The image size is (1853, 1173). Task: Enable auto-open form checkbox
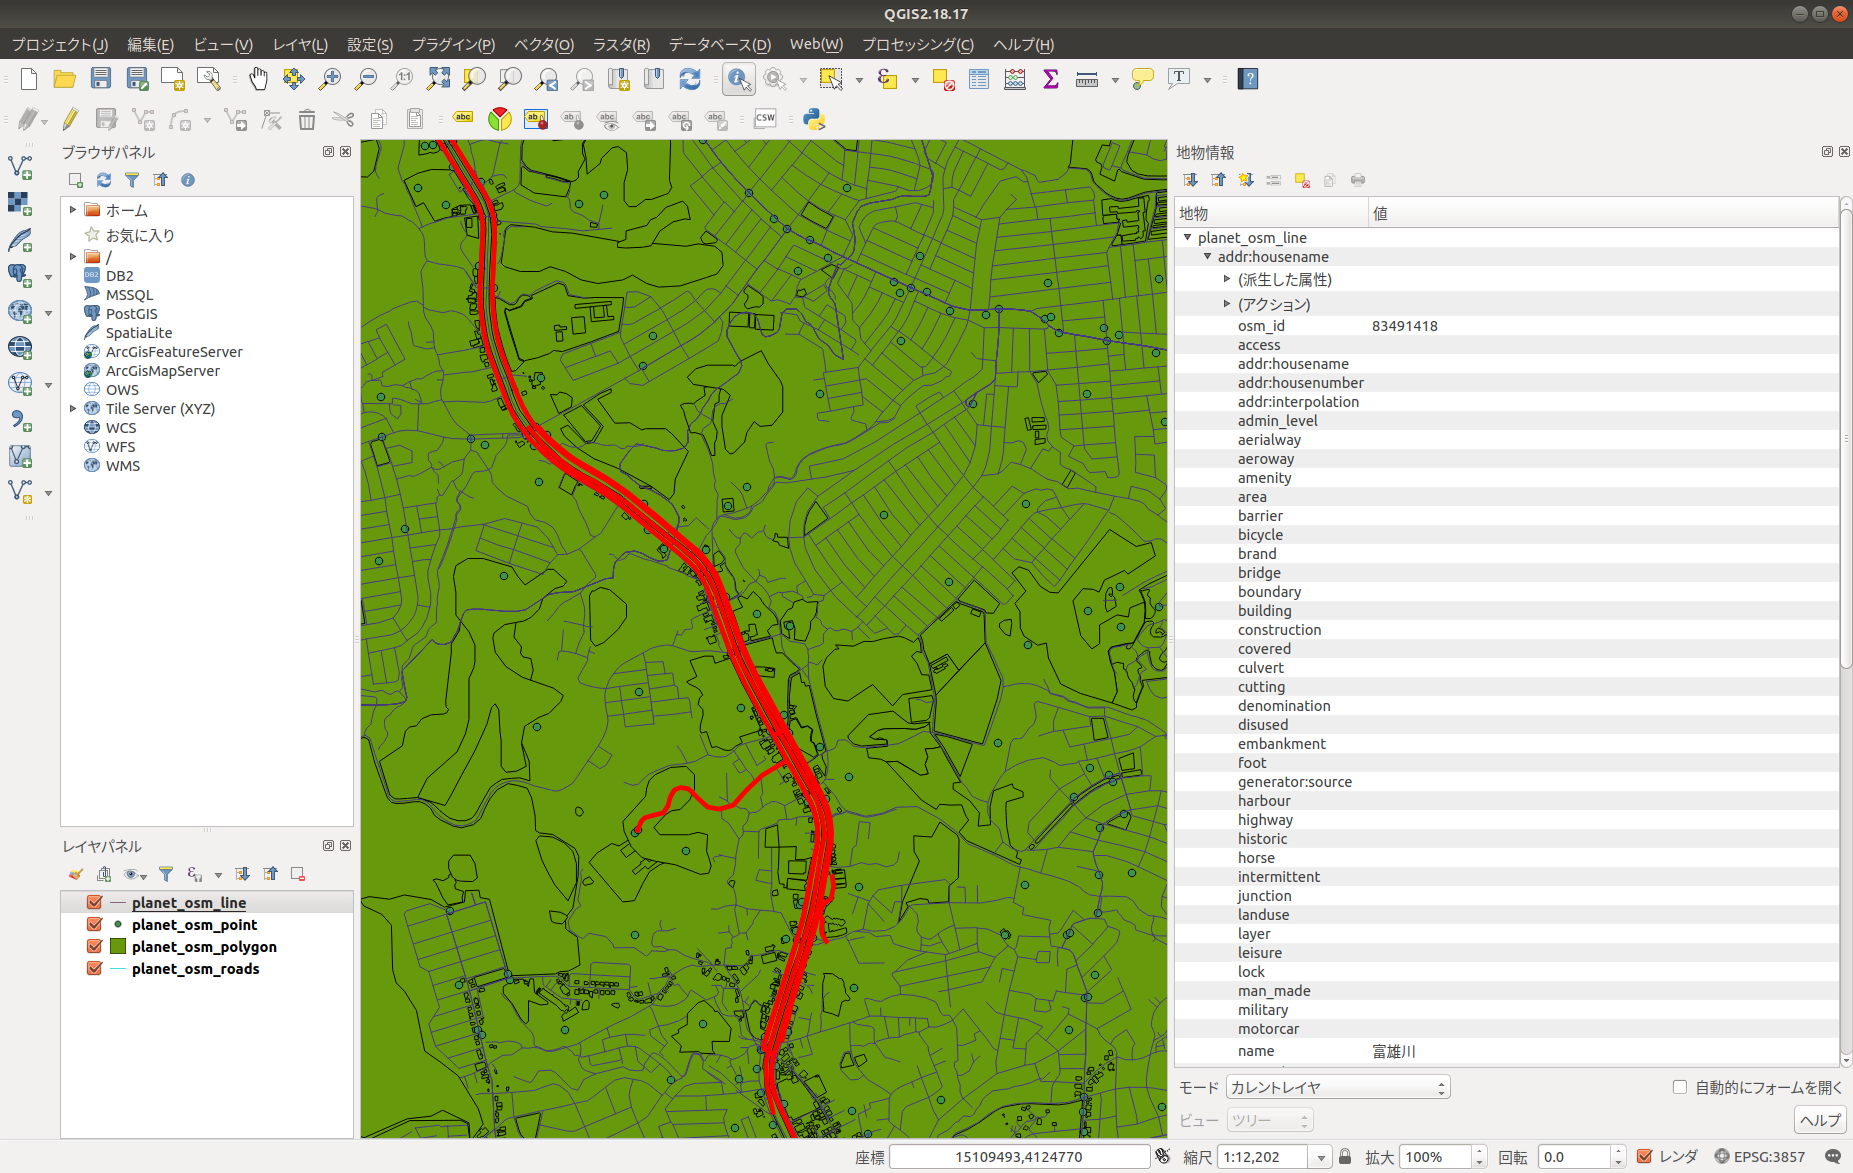1680,1087
